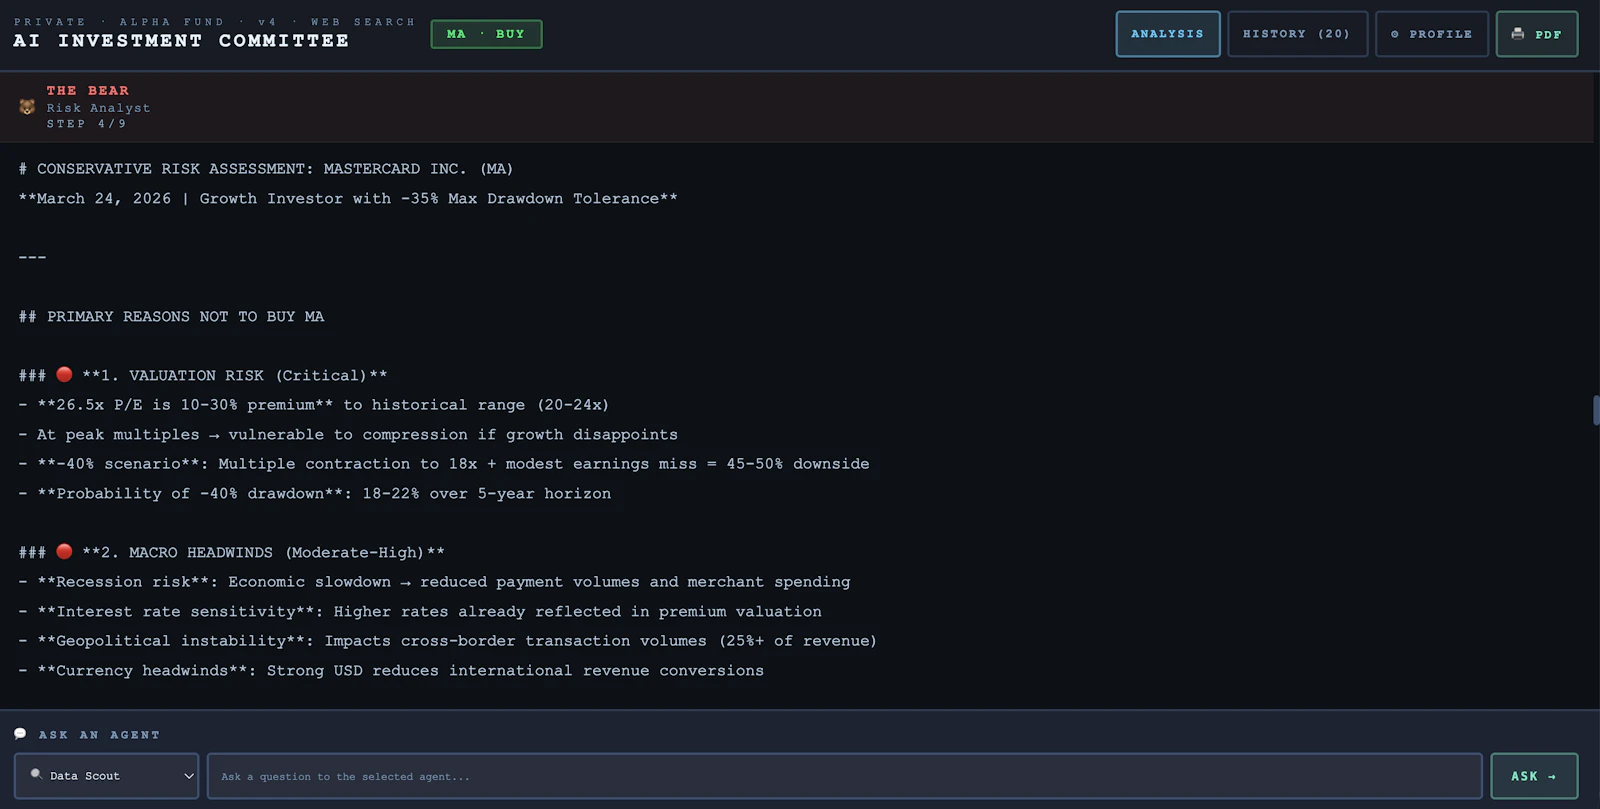Viewport: 1600px width, 809px height.
Task: Click the 'Recession risk' bullet line
Action: (434, 582)
